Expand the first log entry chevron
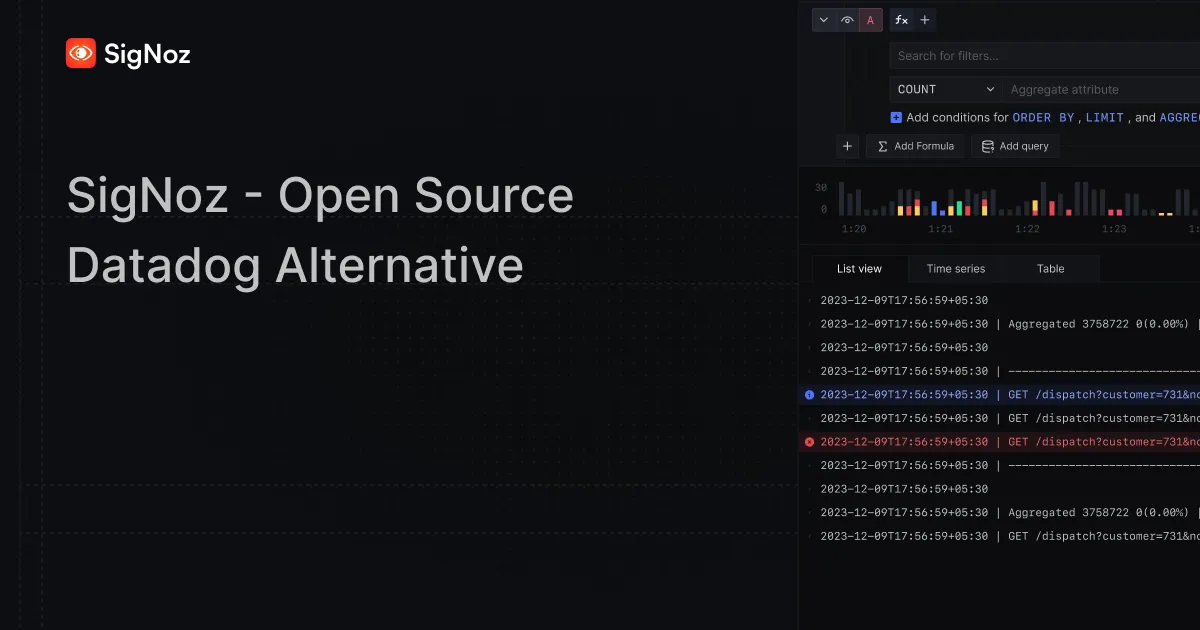The image size is (1200, 630). click(810, 299)
